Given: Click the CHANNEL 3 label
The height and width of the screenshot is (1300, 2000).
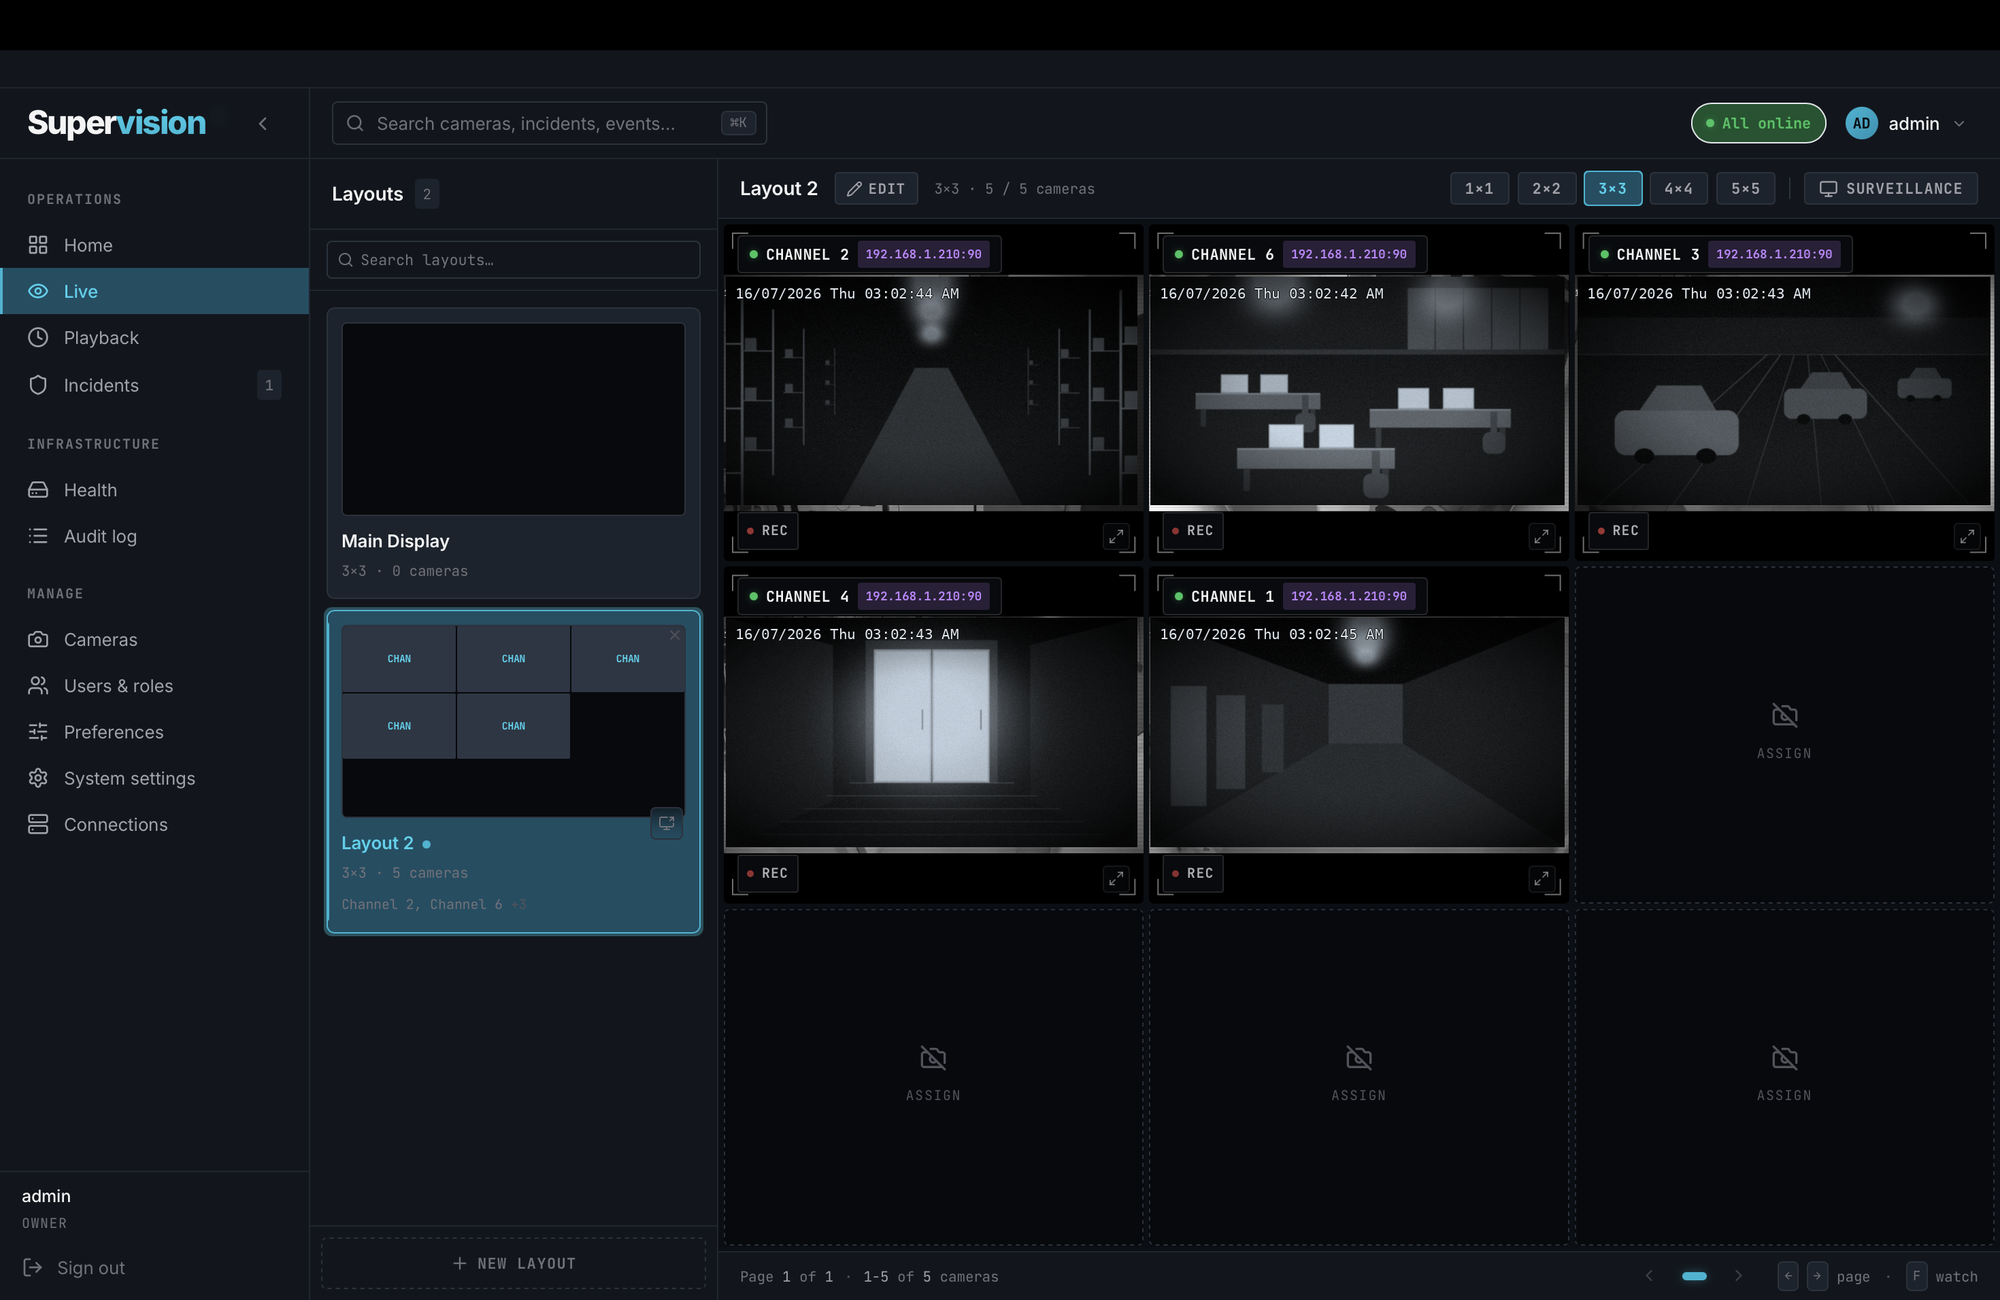Looking at the screenshot, I should coord(1658,254).
